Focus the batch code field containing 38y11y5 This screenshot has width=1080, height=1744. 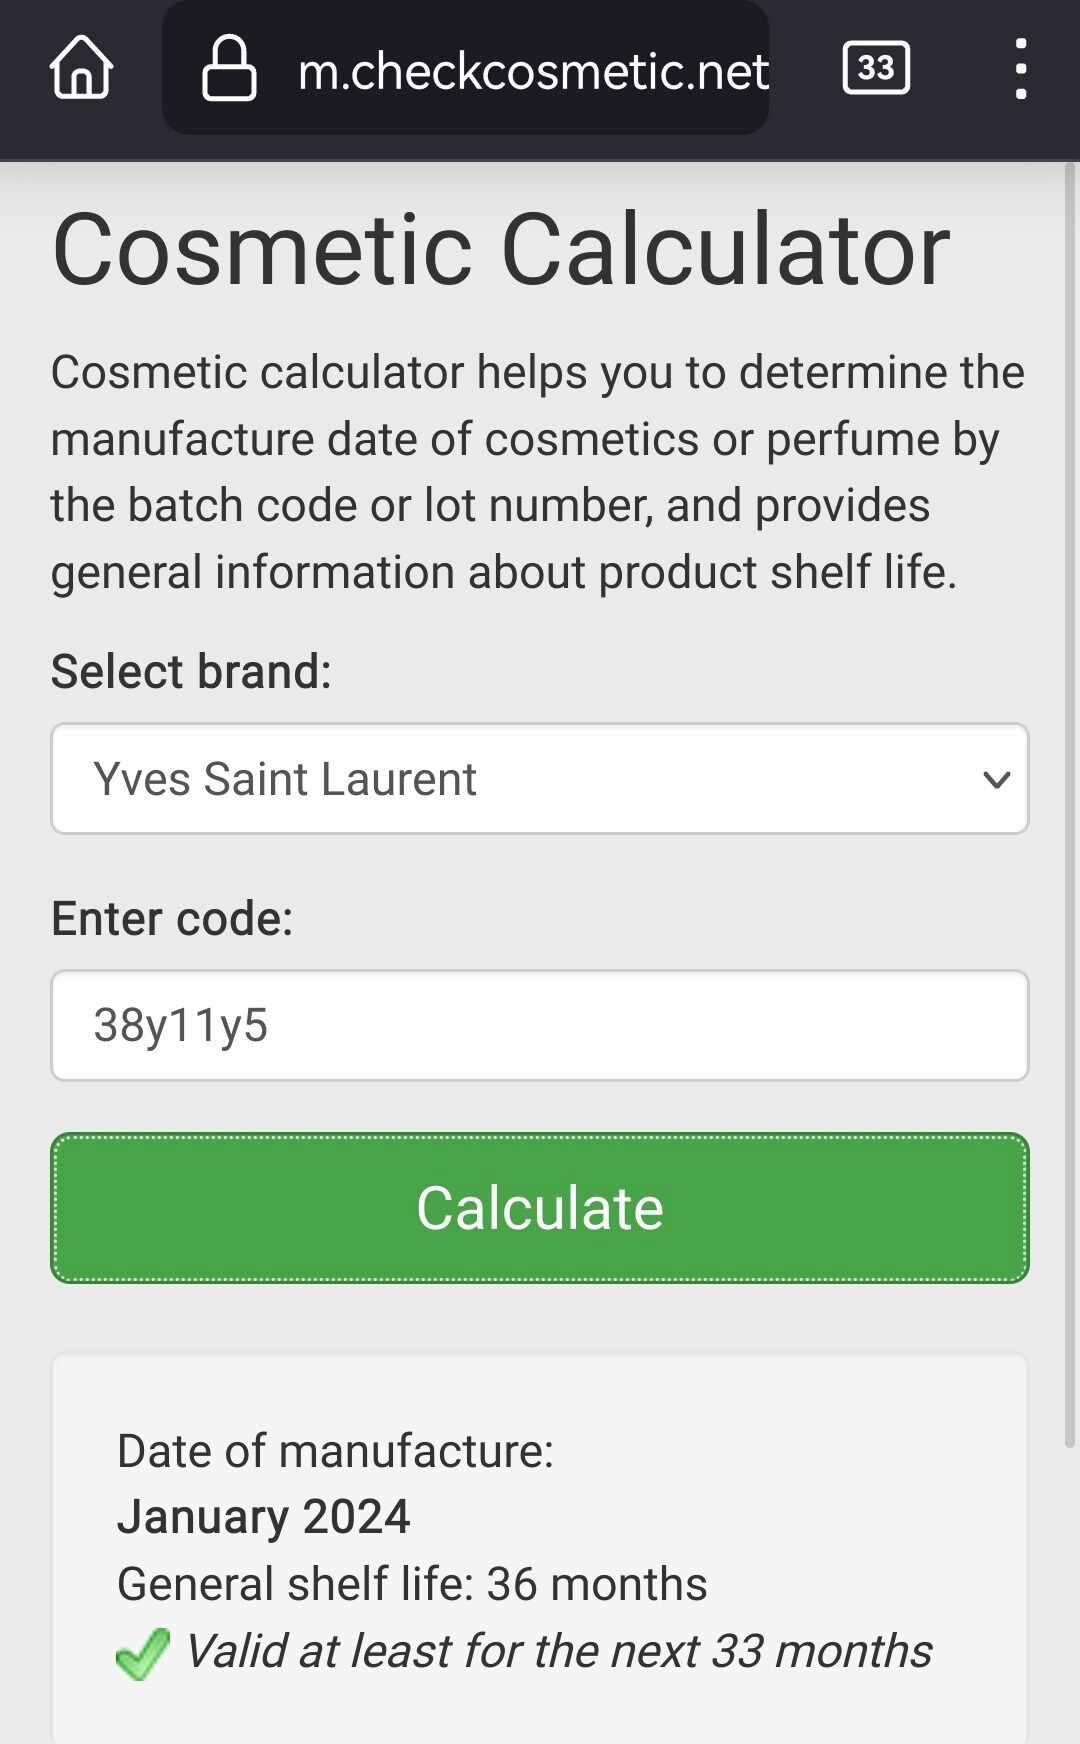[x=540, y=1025]
